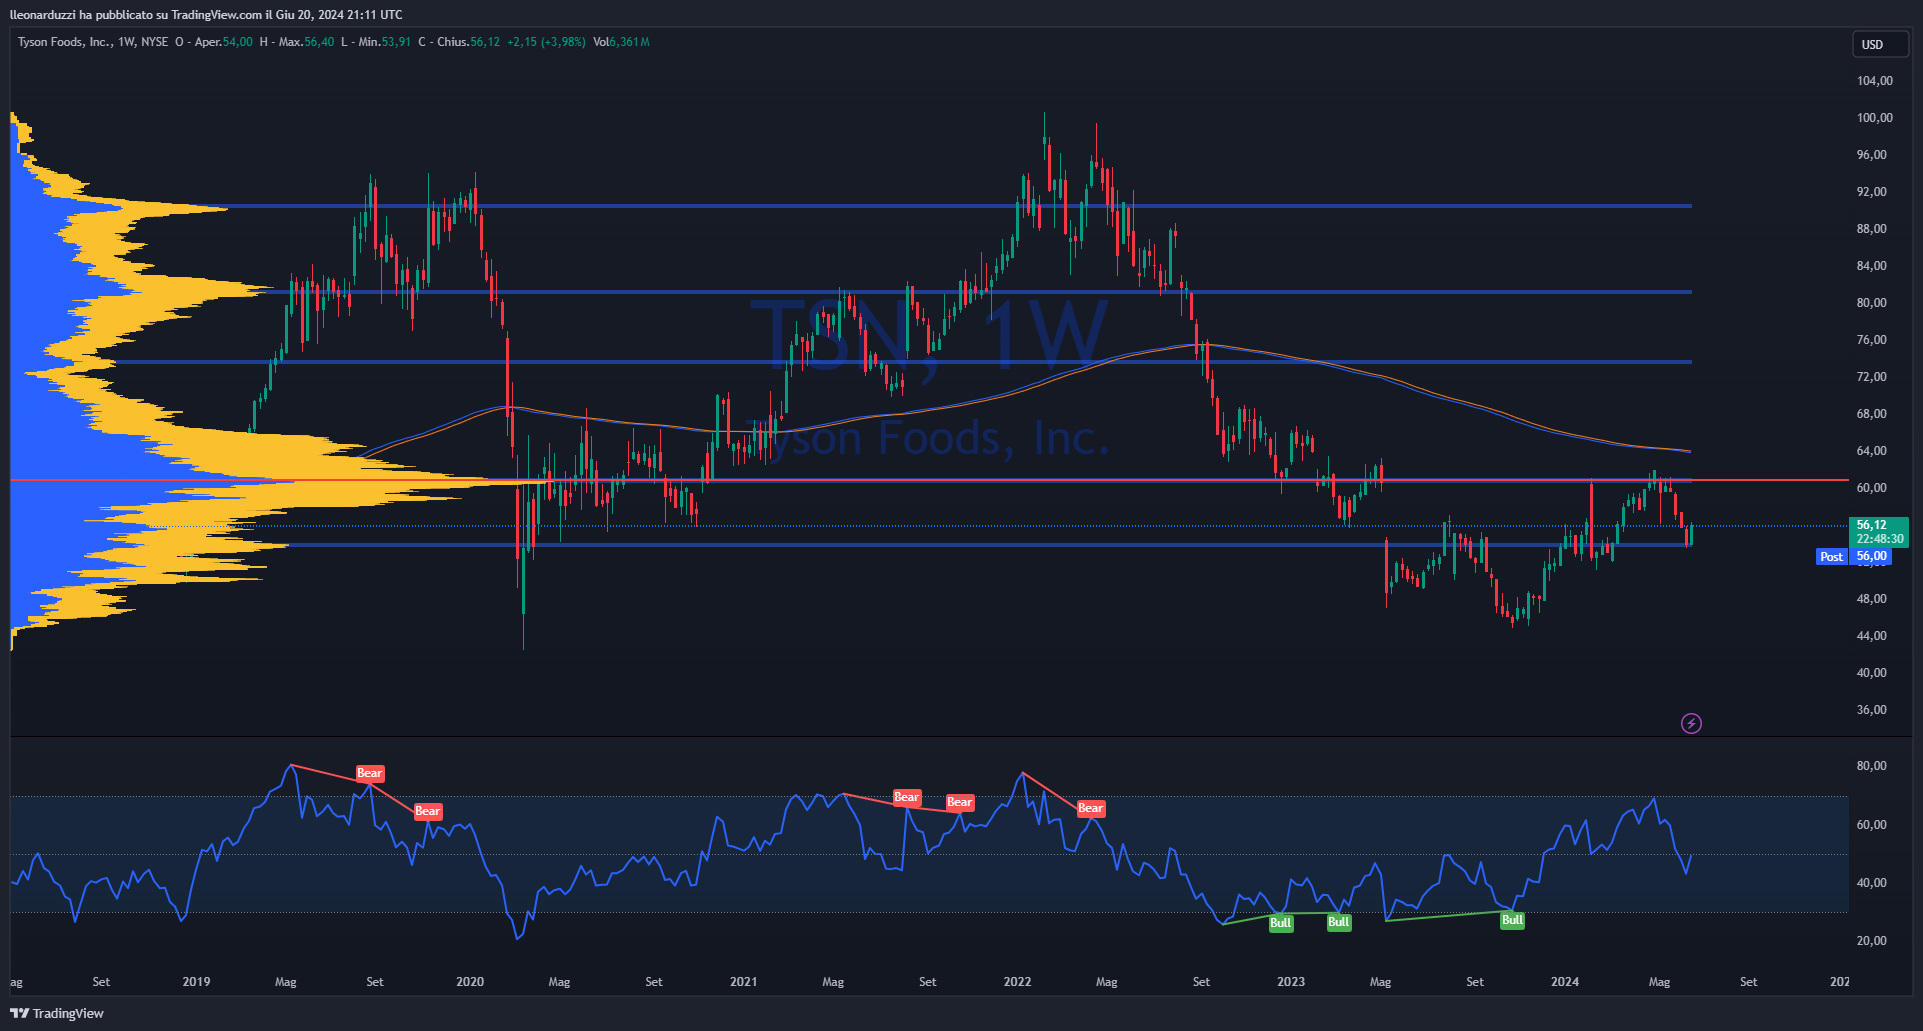
Task: Click the 100,00 price axis label
Action: coord(1874,118)
